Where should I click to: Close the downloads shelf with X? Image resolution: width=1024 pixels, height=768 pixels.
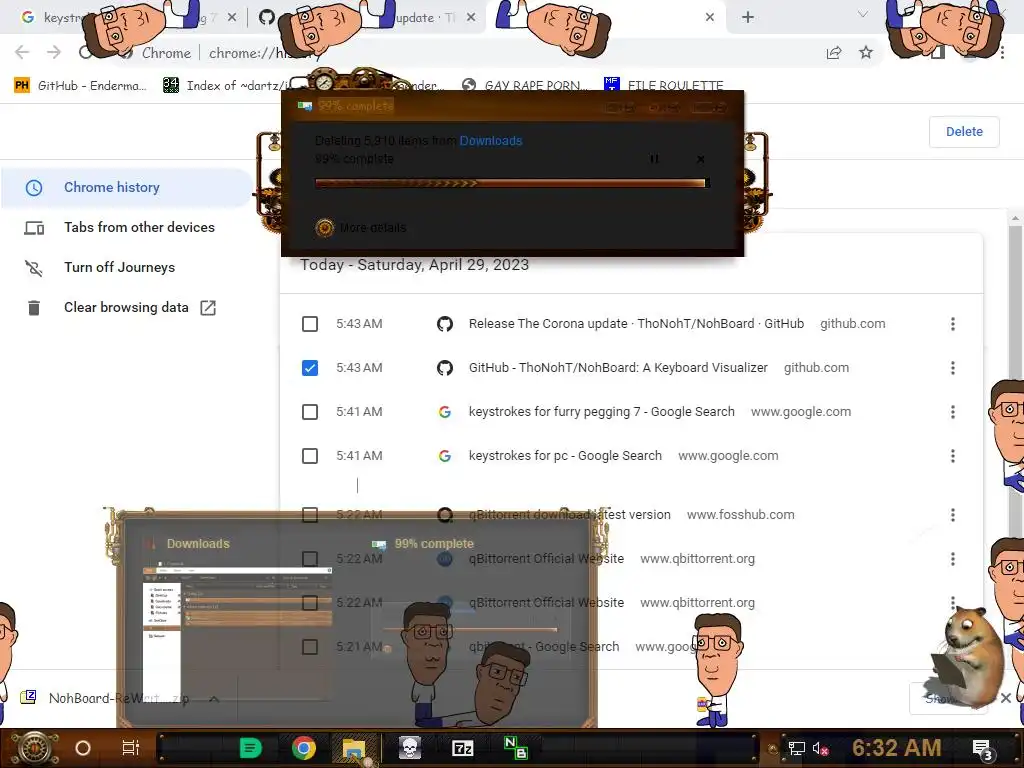point(1006,698)
